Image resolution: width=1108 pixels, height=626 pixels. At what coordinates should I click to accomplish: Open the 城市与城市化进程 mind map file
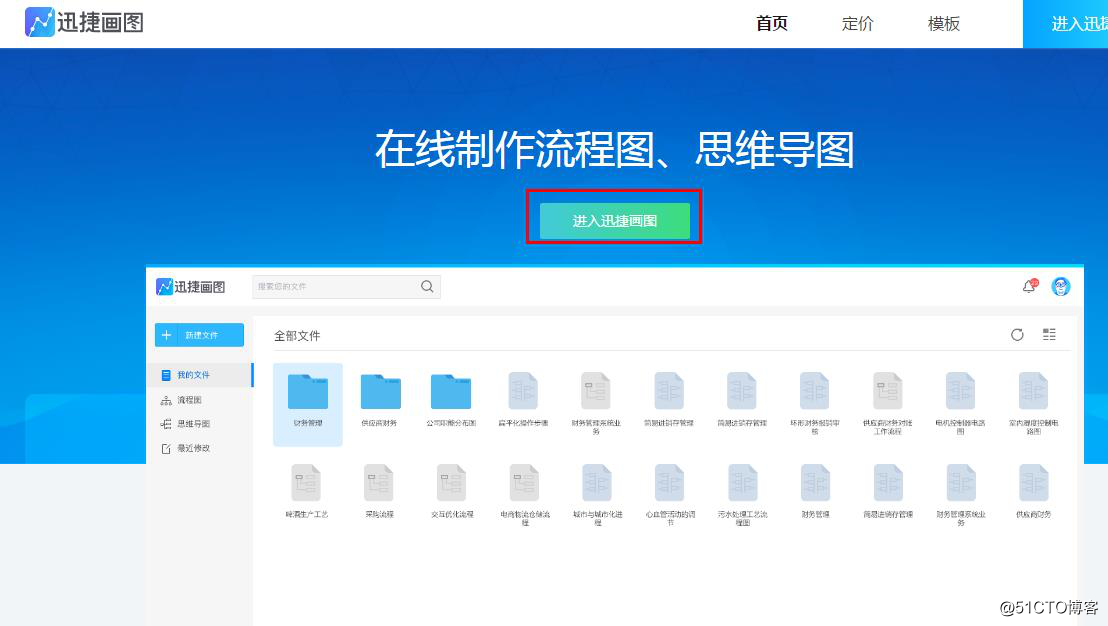click(x=597, y=495)
